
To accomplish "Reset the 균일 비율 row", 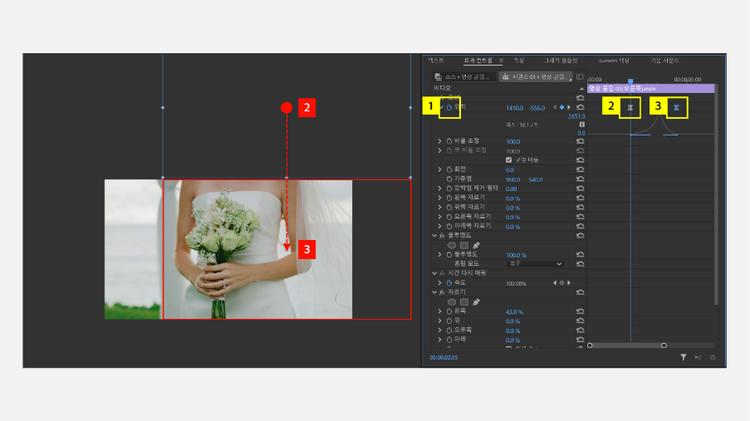I will tap(580, 160).
